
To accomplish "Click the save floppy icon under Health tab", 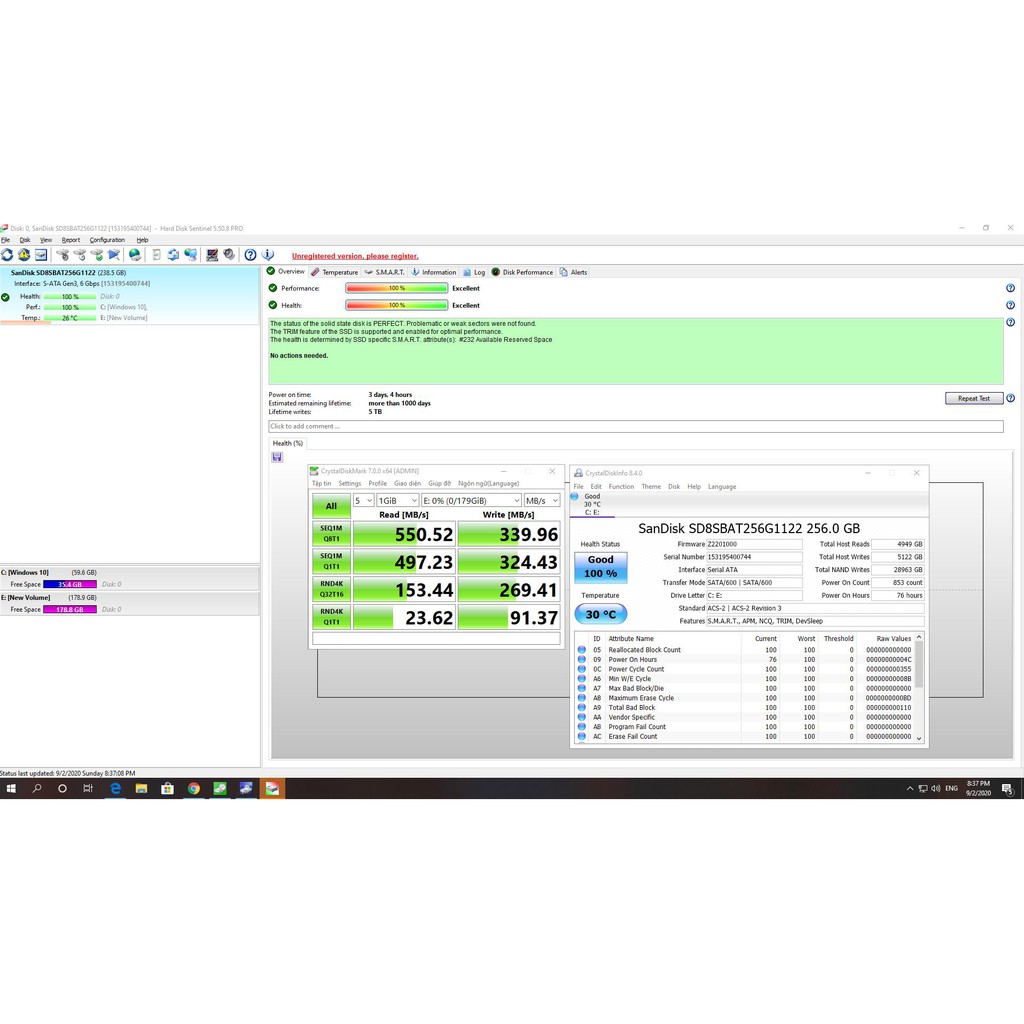I will [x=277, y=457].
